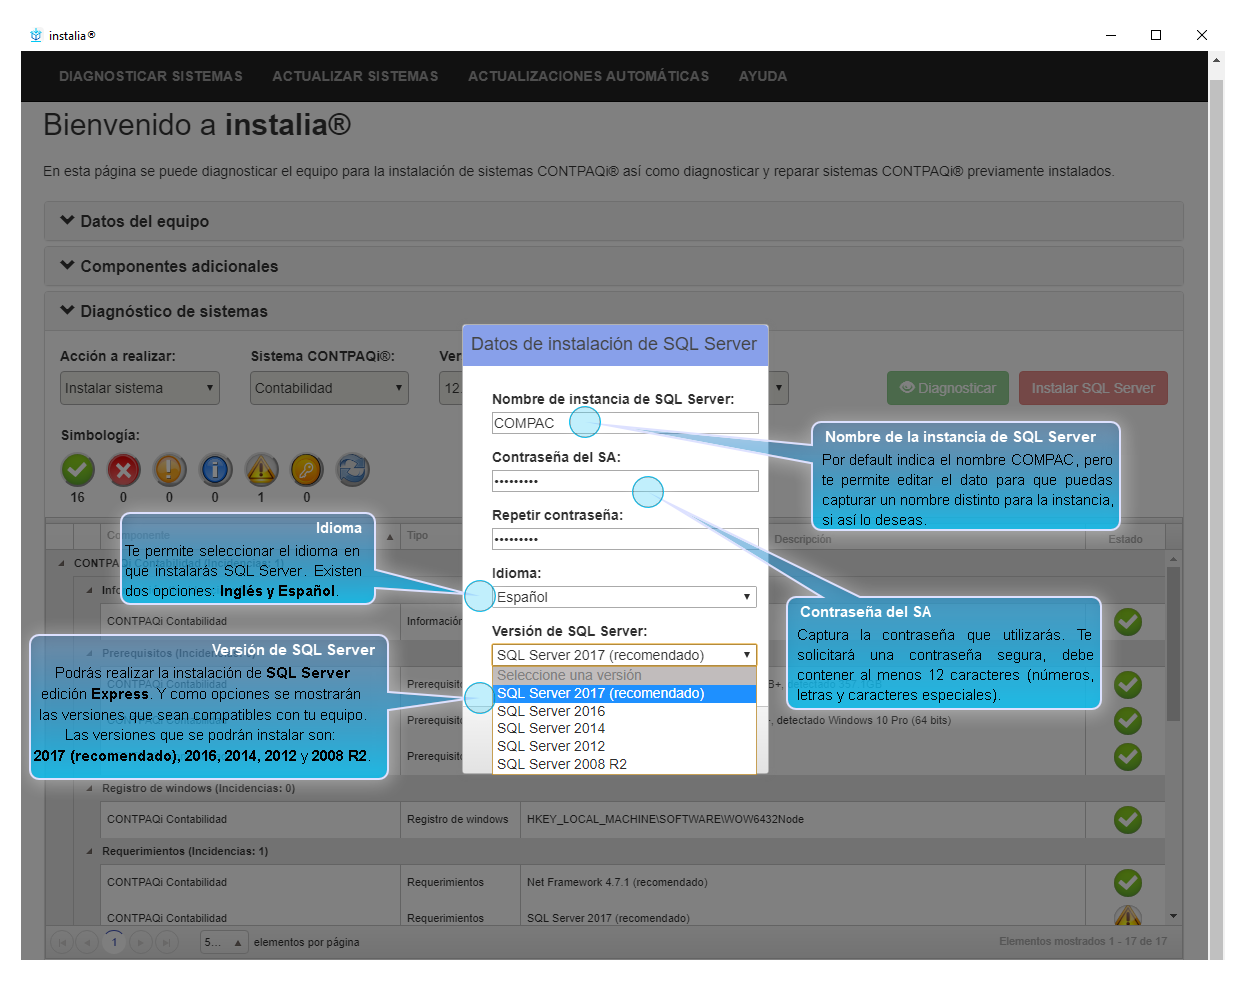Viewport: 1250px width, 985px height.
Task: Click the warning status icon on the SQL Server 2017 requirement row
Action: pyautogui.click(x=1128, y=916)
